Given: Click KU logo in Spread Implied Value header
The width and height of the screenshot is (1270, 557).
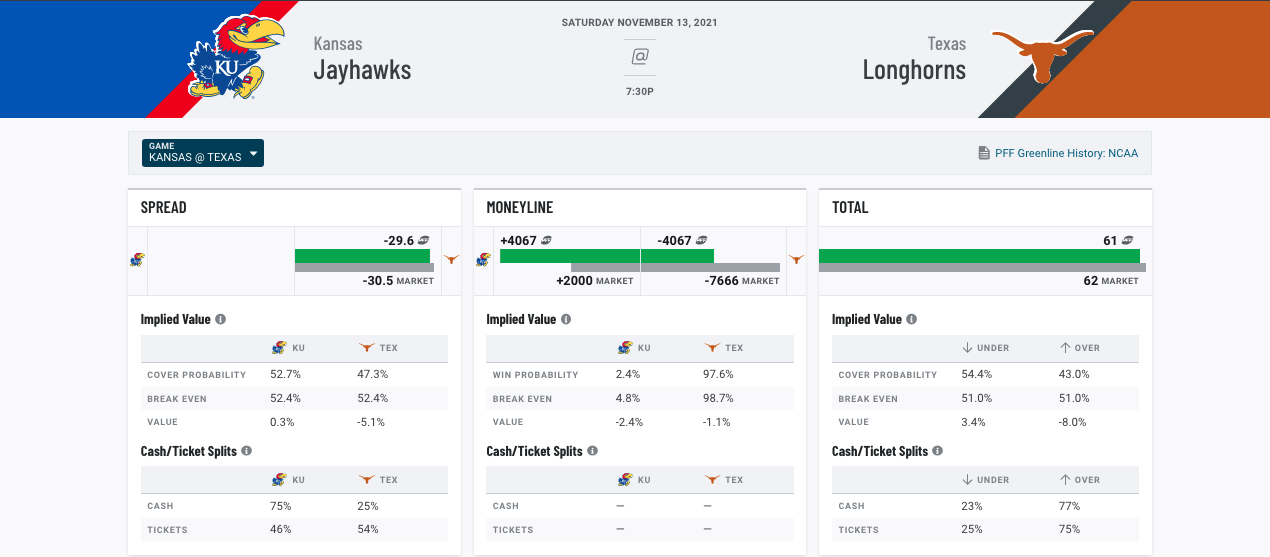Looking at the screenshot, I should pyautogui.click(x=279, y=348).
